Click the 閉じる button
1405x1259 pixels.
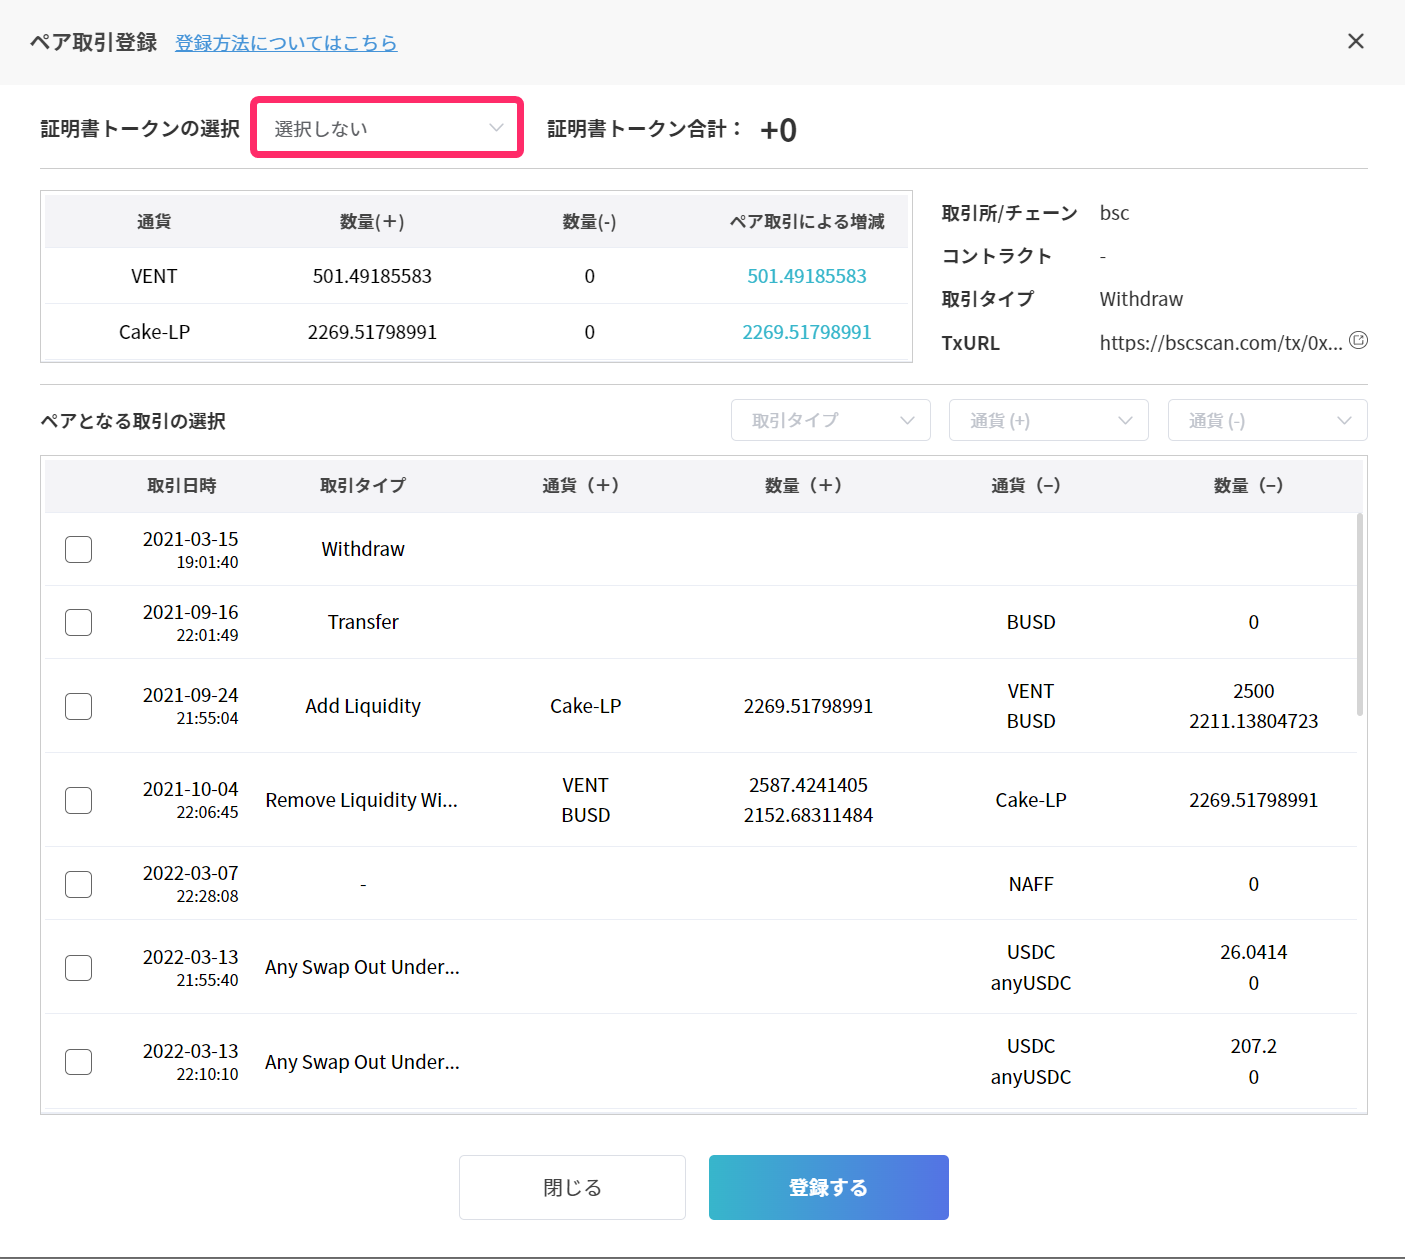(572, 1187)
